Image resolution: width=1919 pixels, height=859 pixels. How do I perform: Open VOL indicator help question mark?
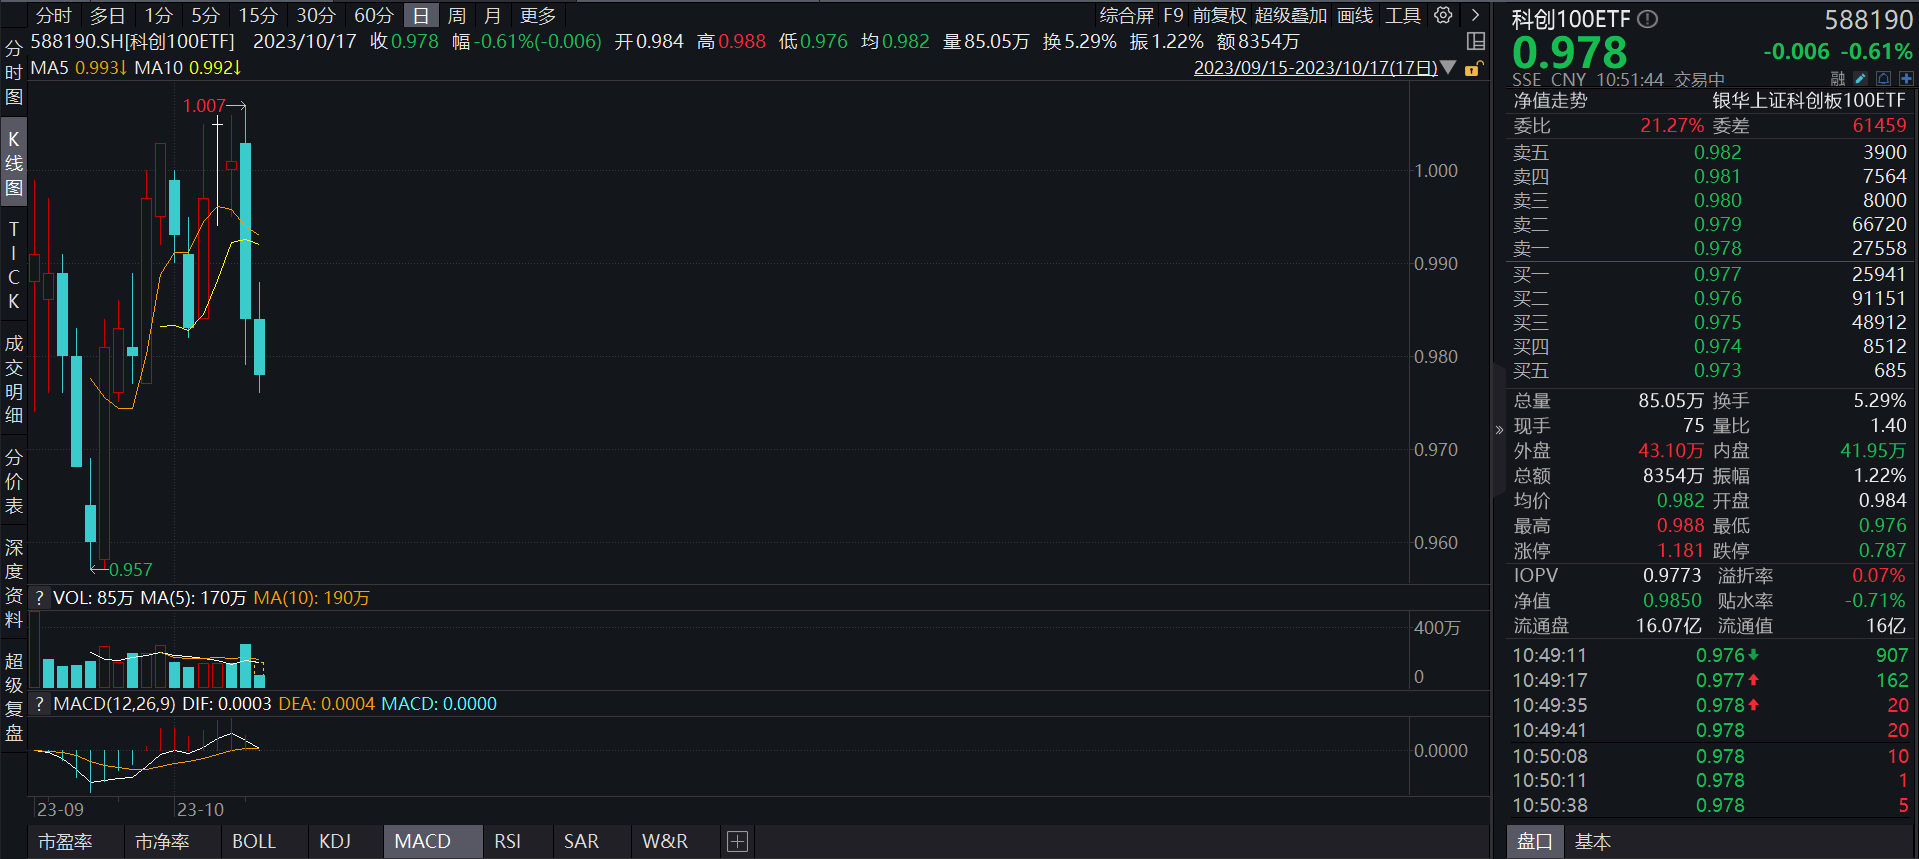click(x=39, y=598)
